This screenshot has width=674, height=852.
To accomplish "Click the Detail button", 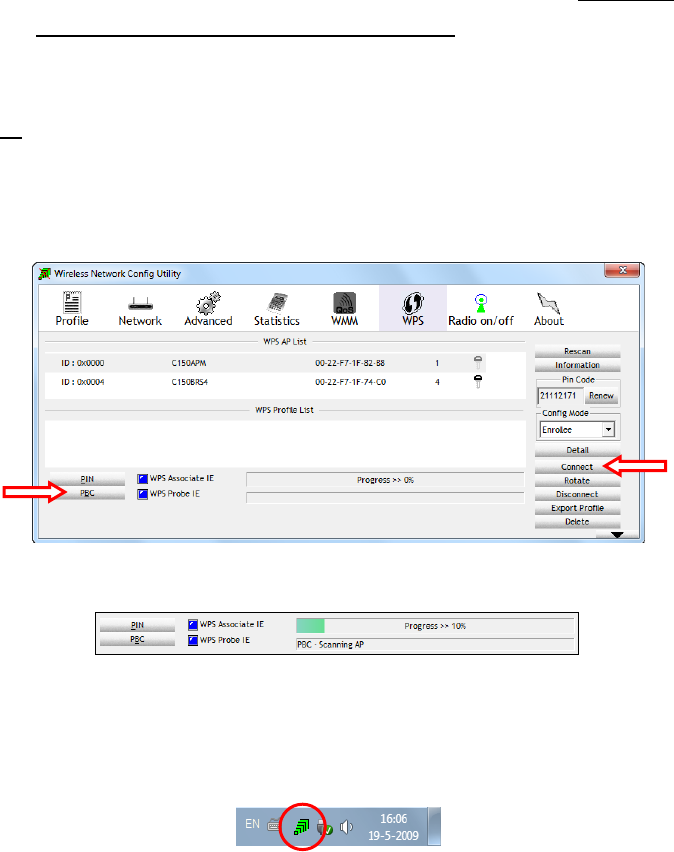I will point(577,450).
